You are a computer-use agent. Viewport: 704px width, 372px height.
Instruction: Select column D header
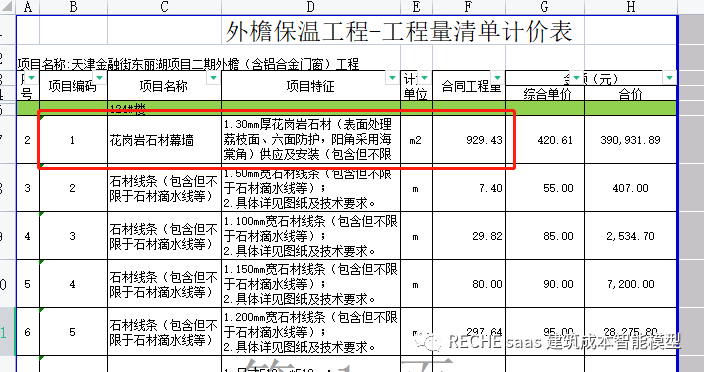coord(311,6)
